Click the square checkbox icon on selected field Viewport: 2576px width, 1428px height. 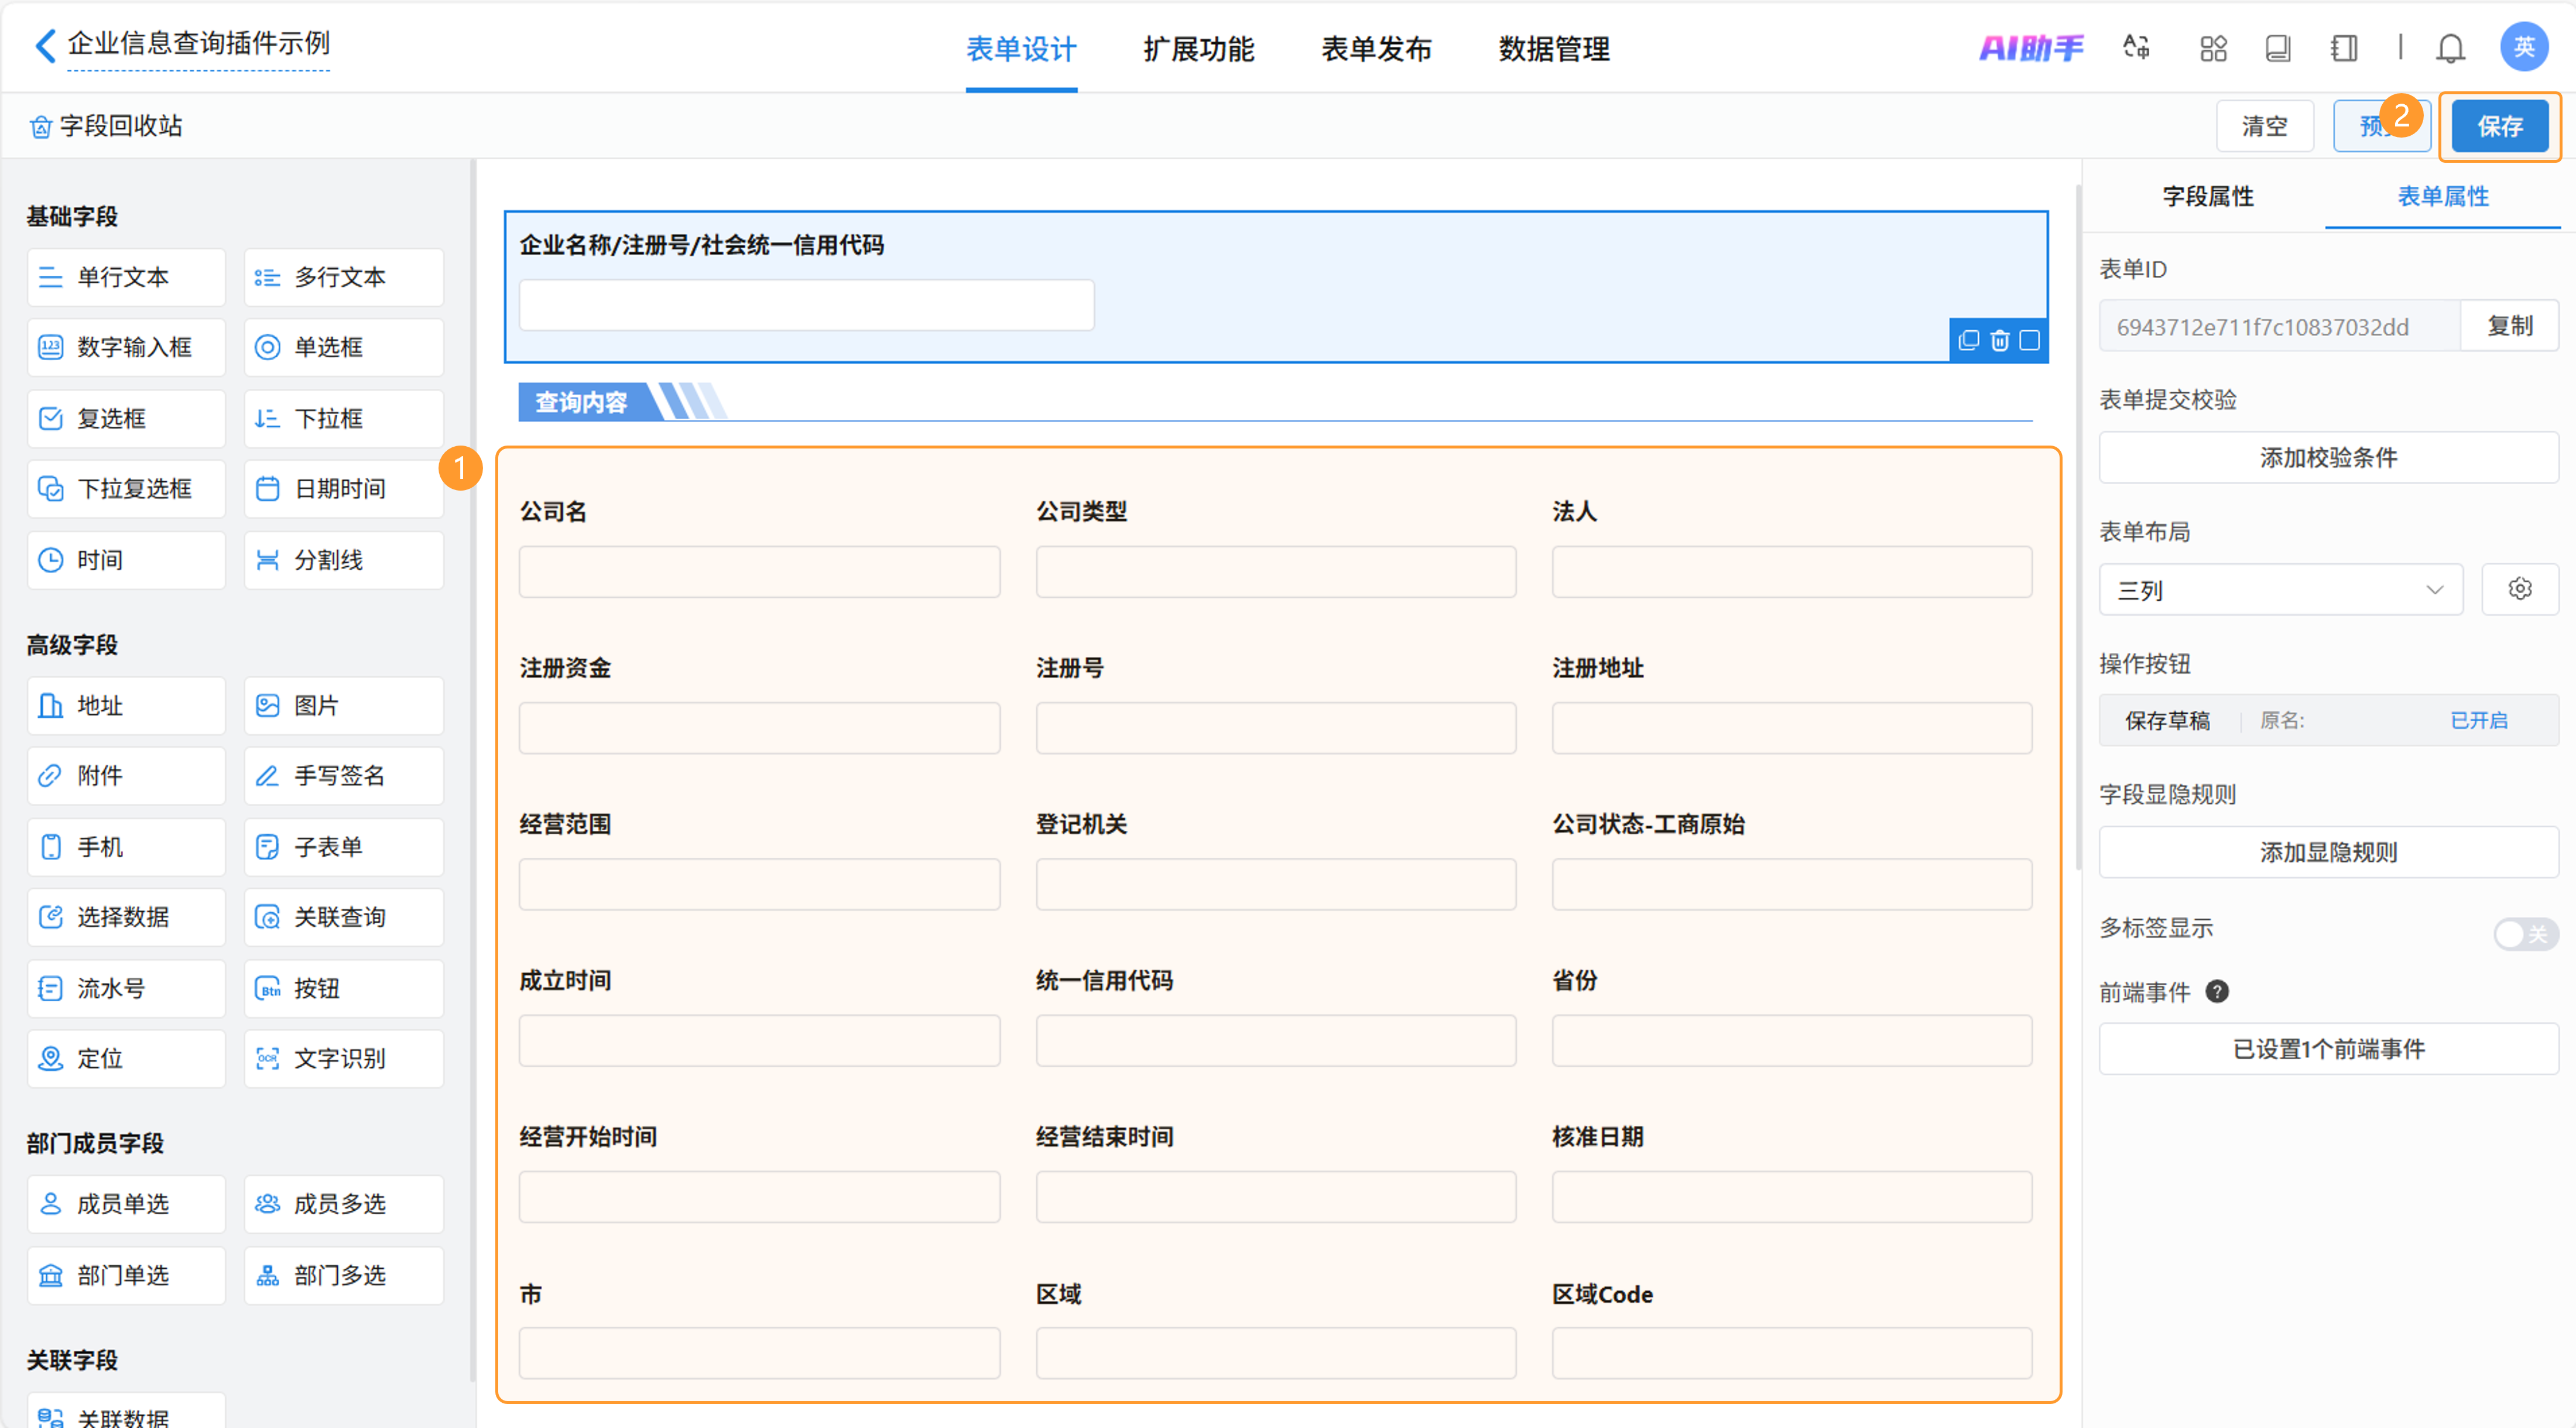[2029, 341]
